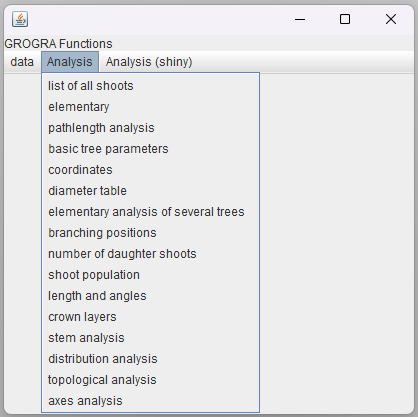The image size is (418, 417).
Task: Maximize the GROGRA window
Action: coord(345,19)
